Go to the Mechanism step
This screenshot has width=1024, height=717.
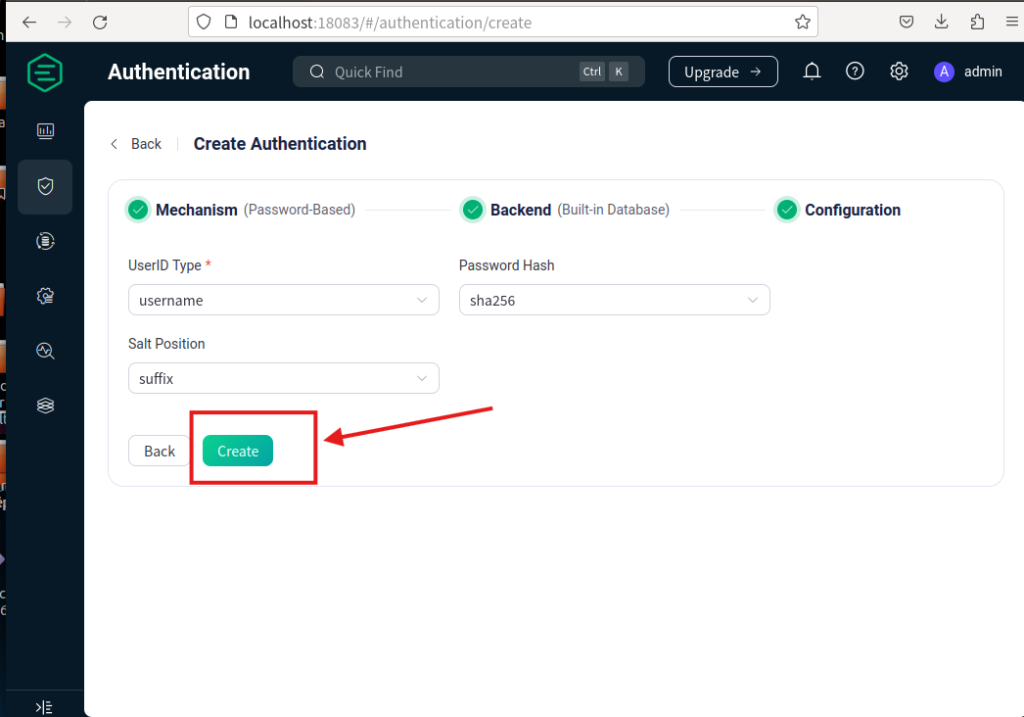click(x=196, y=210)
